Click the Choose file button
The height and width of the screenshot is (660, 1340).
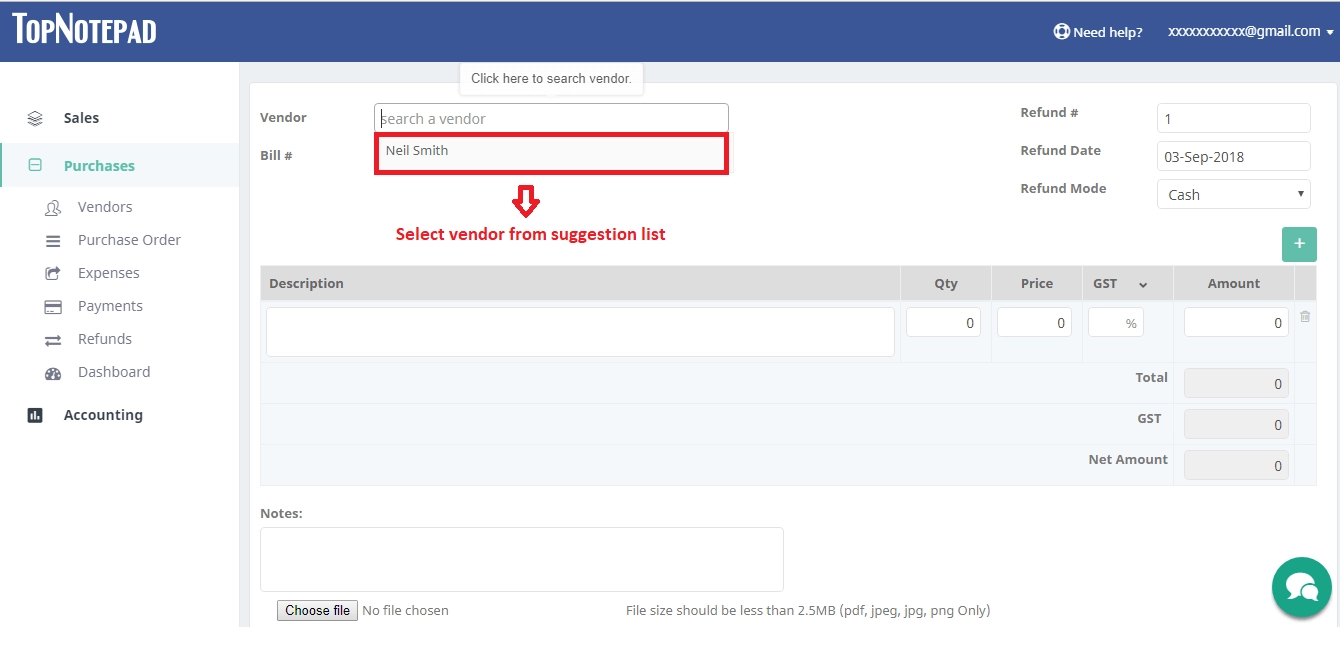(316, 610)
